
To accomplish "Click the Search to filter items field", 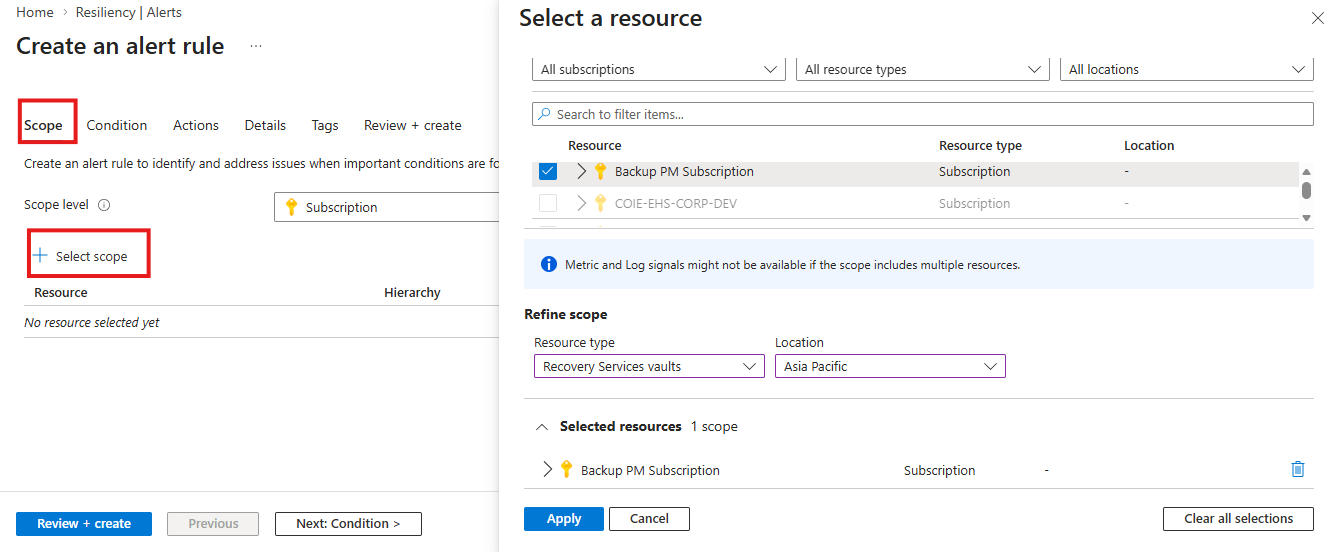I will (923, 114).
